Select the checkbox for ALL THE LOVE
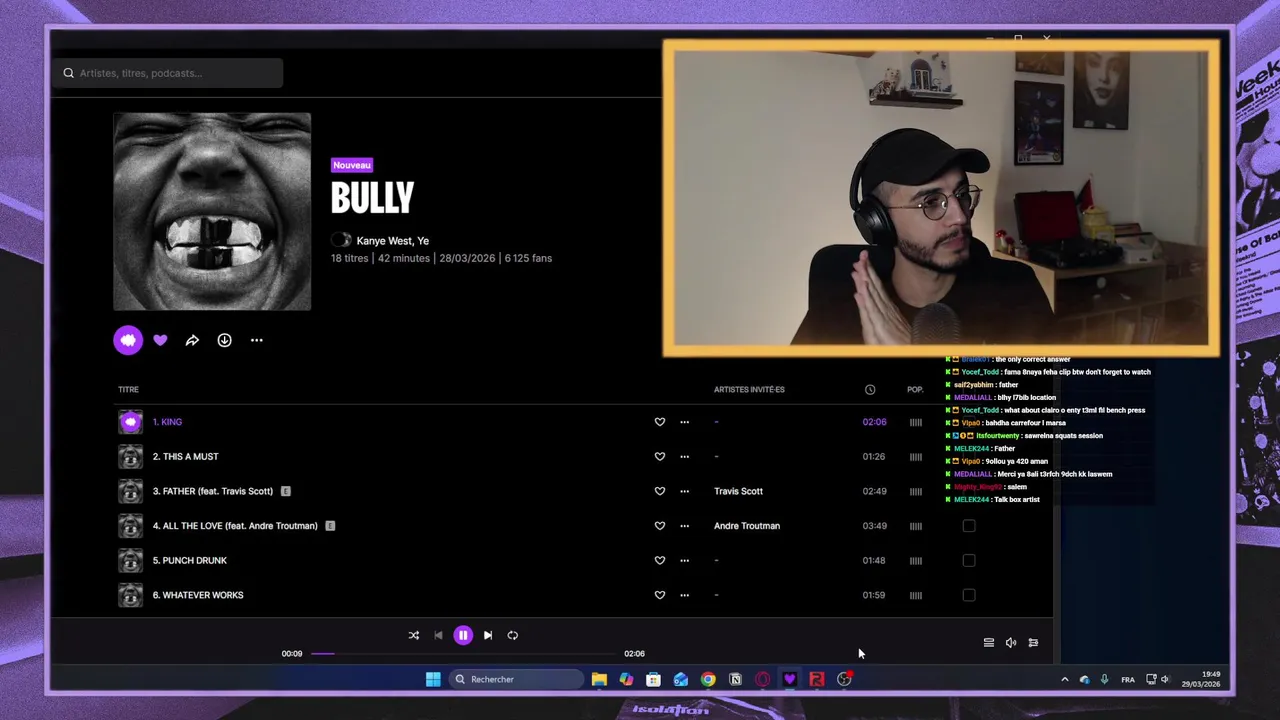1280x720 pixels. pos(969,526)
